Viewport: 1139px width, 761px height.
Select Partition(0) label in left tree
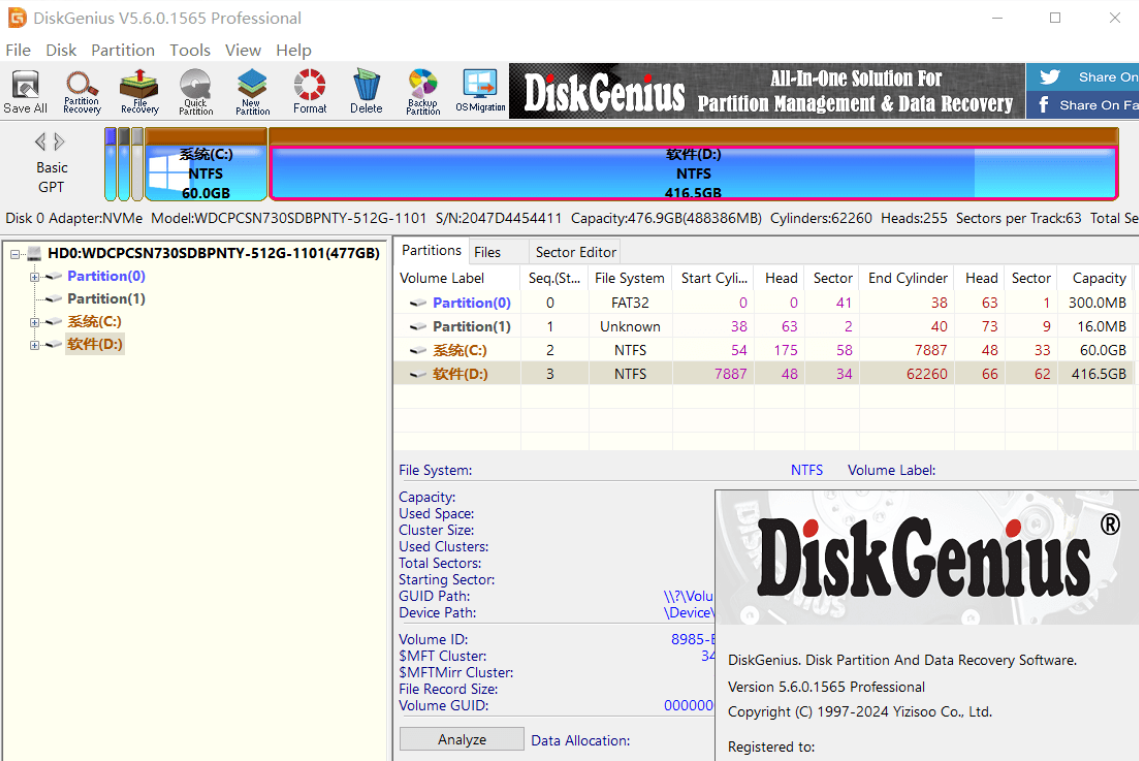106,276
